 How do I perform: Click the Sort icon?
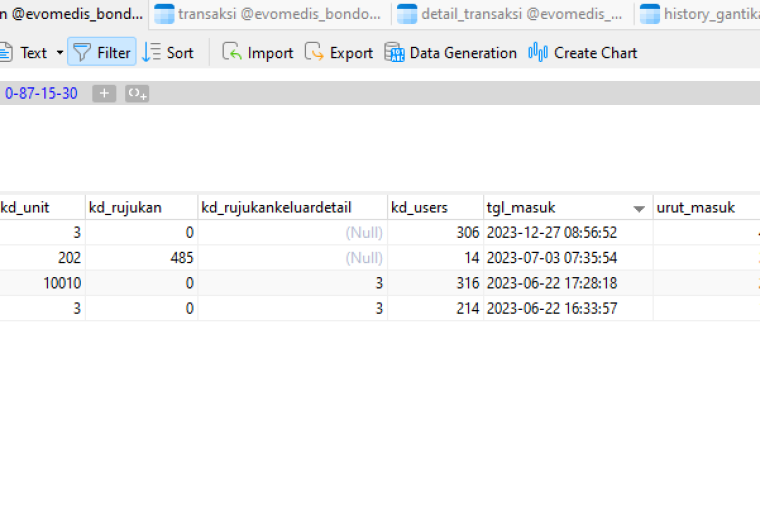pos(151,52)
